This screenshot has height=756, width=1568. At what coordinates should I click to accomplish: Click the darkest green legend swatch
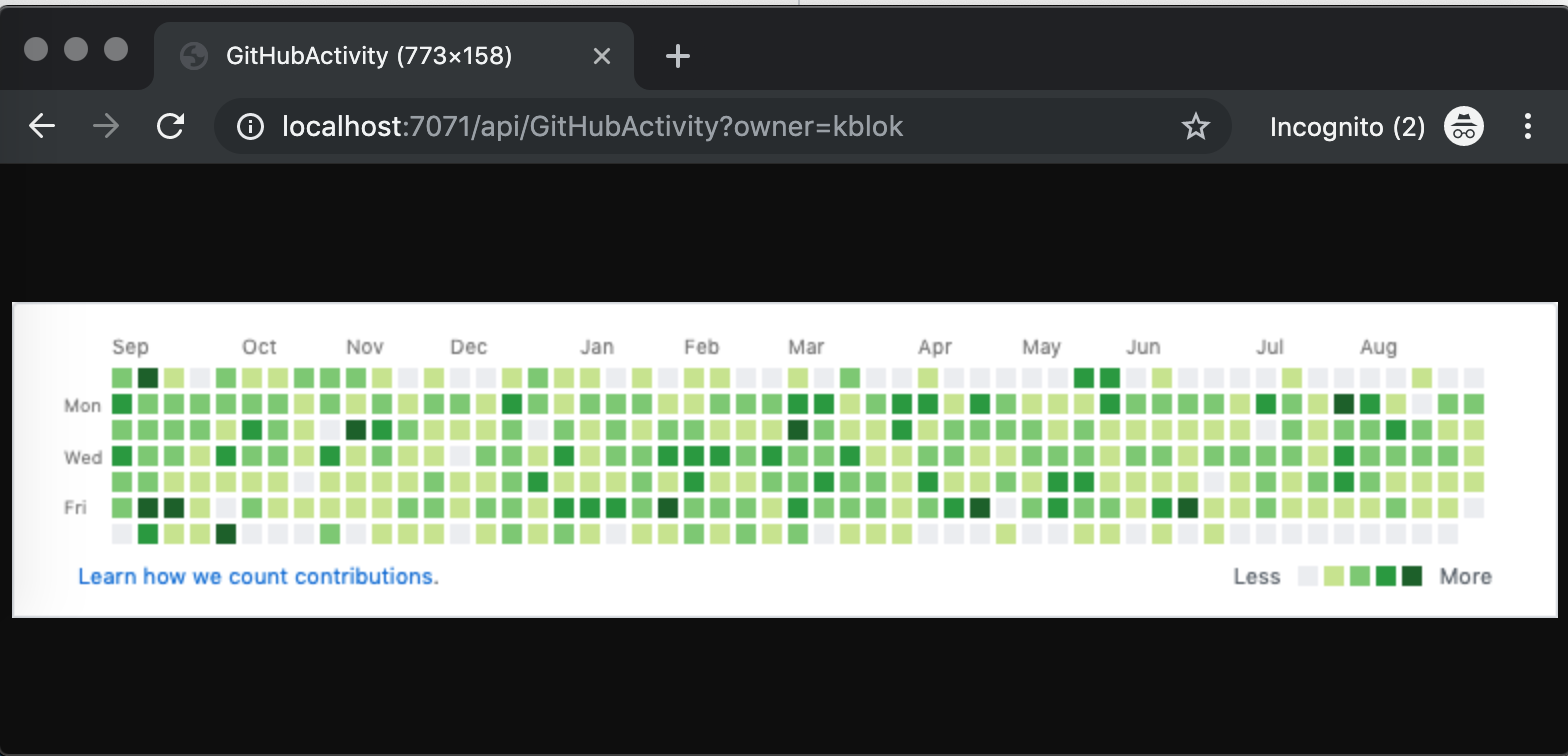coord(1411,576)
